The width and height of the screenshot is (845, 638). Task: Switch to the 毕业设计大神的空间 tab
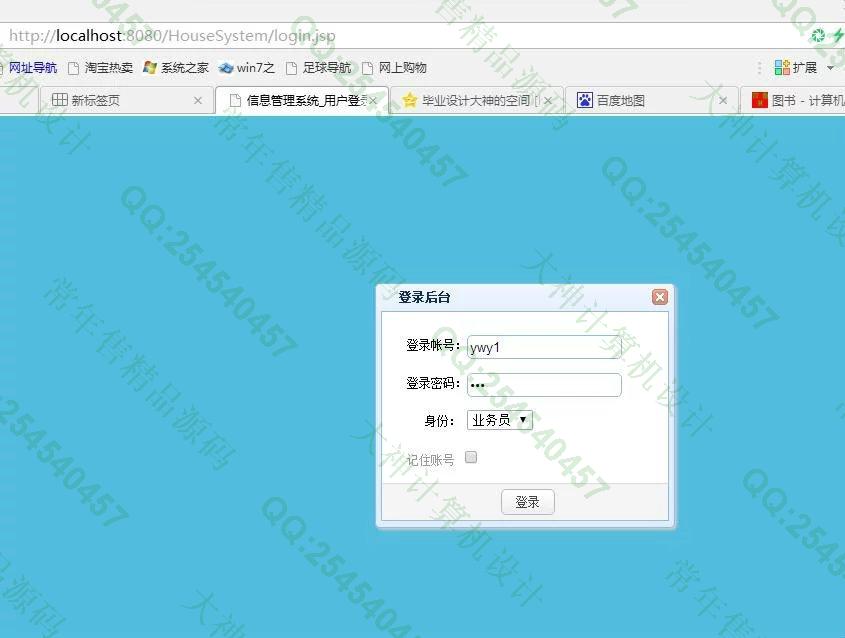(477, 100)
